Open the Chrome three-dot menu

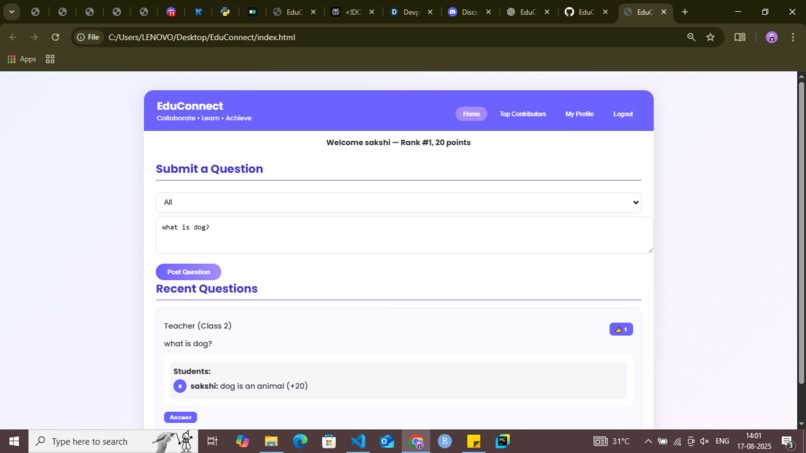(x=793, y=37)
